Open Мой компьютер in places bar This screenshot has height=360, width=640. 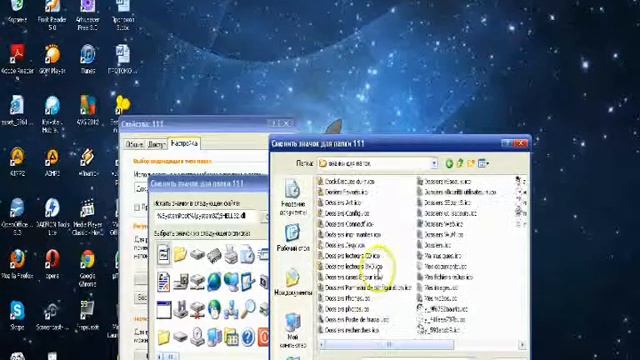293,331
